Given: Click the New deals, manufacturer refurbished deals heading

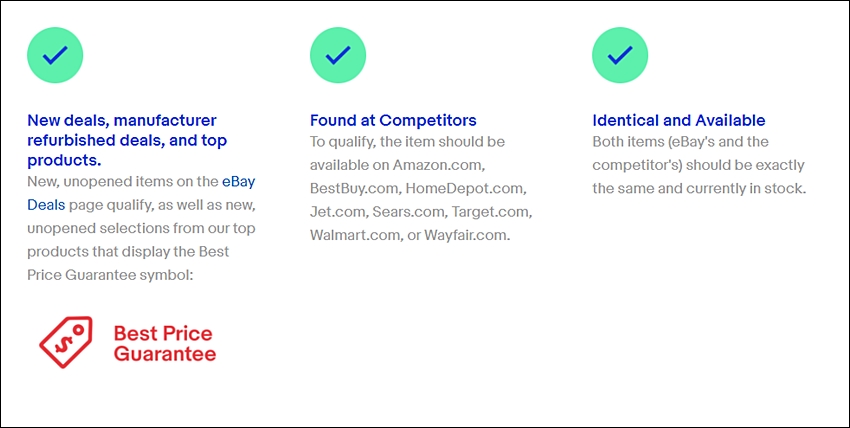Looking at the screenshot, I should 127,140.
